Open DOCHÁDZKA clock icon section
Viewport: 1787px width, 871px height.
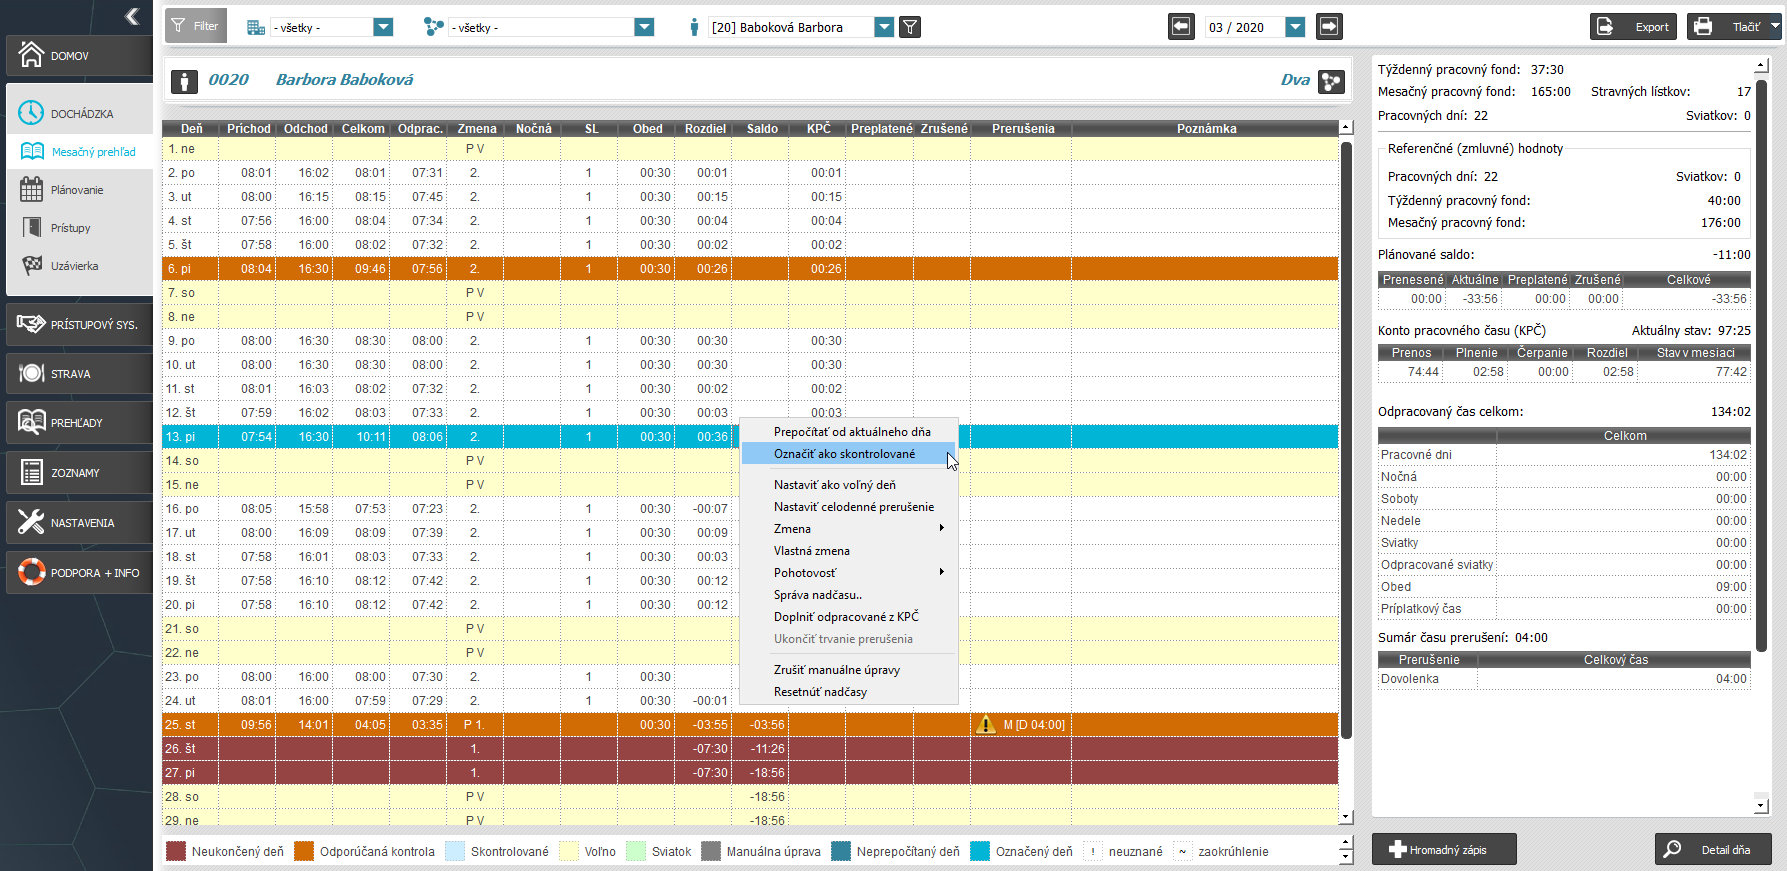pos(31,113)
